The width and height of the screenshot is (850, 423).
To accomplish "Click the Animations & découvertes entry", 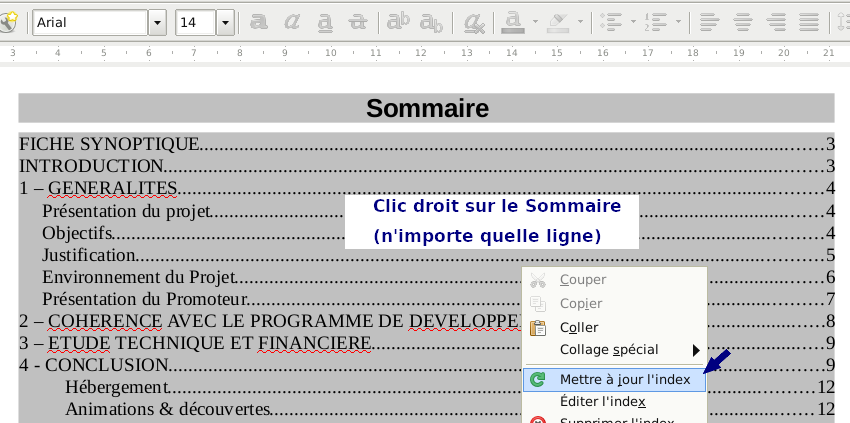I will tap(168, 409).
